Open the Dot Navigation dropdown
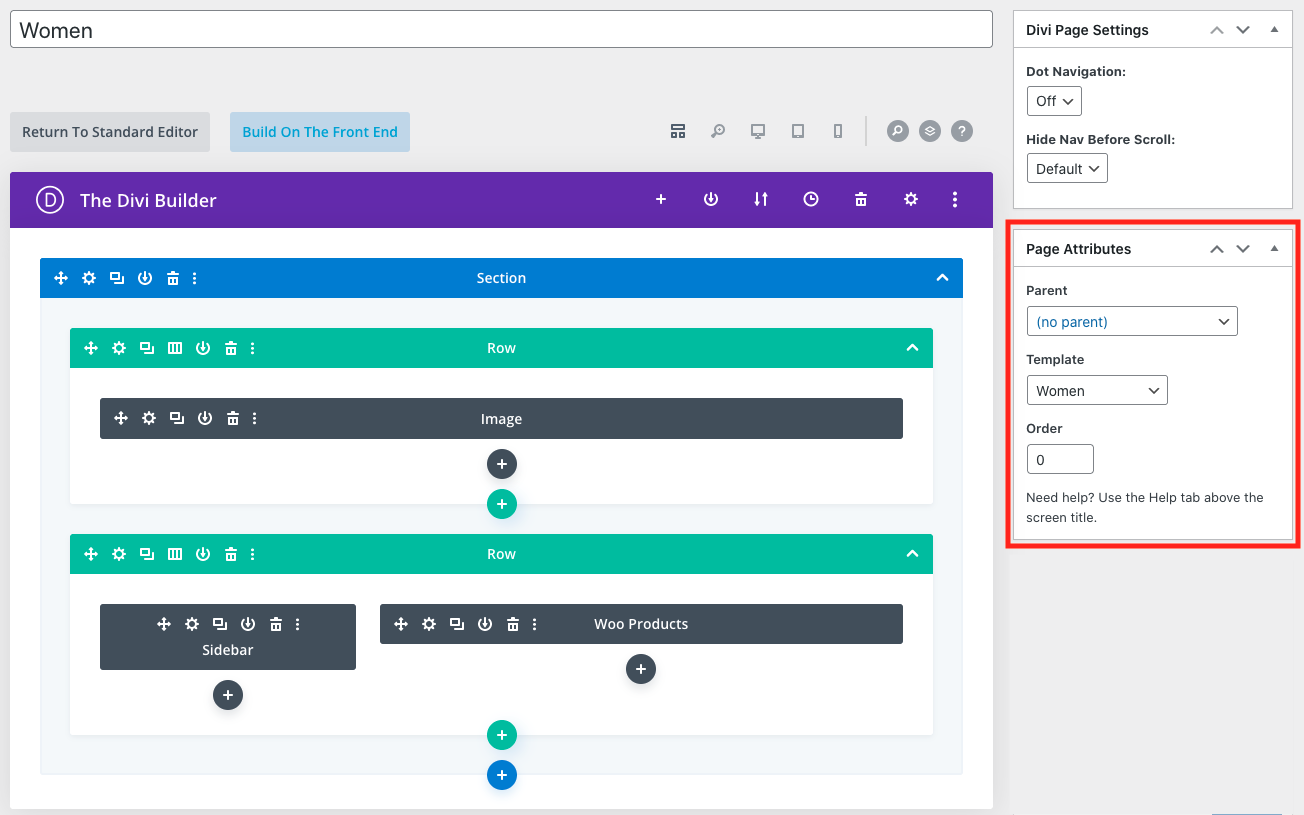Image resolution: width=1304 pixels, height=815 pixels. [x=1054, y=101]
